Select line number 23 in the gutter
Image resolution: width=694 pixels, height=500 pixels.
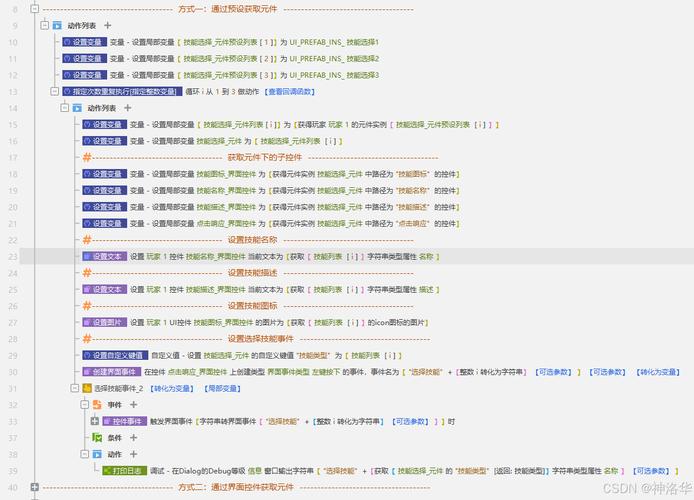13,257
